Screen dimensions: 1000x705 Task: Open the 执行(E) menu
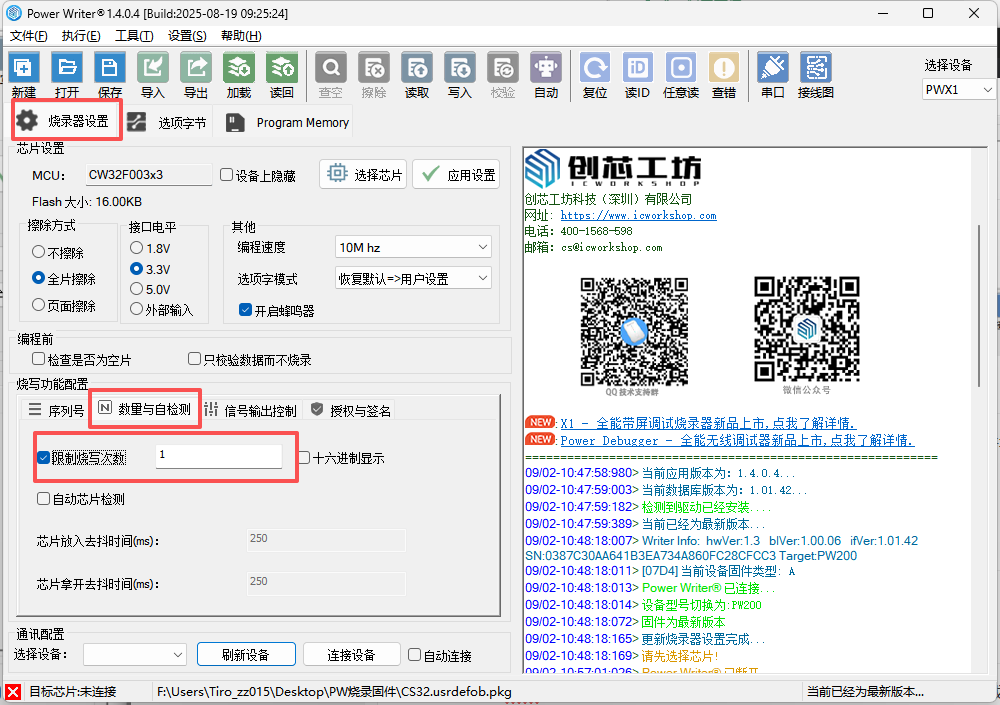point(81,36)
